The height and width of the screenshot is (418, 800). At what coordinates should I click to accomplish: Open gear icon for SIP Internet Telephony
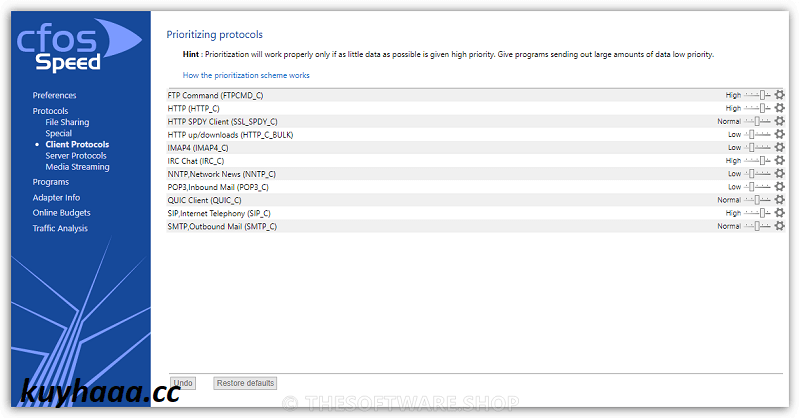pos(779,213)
